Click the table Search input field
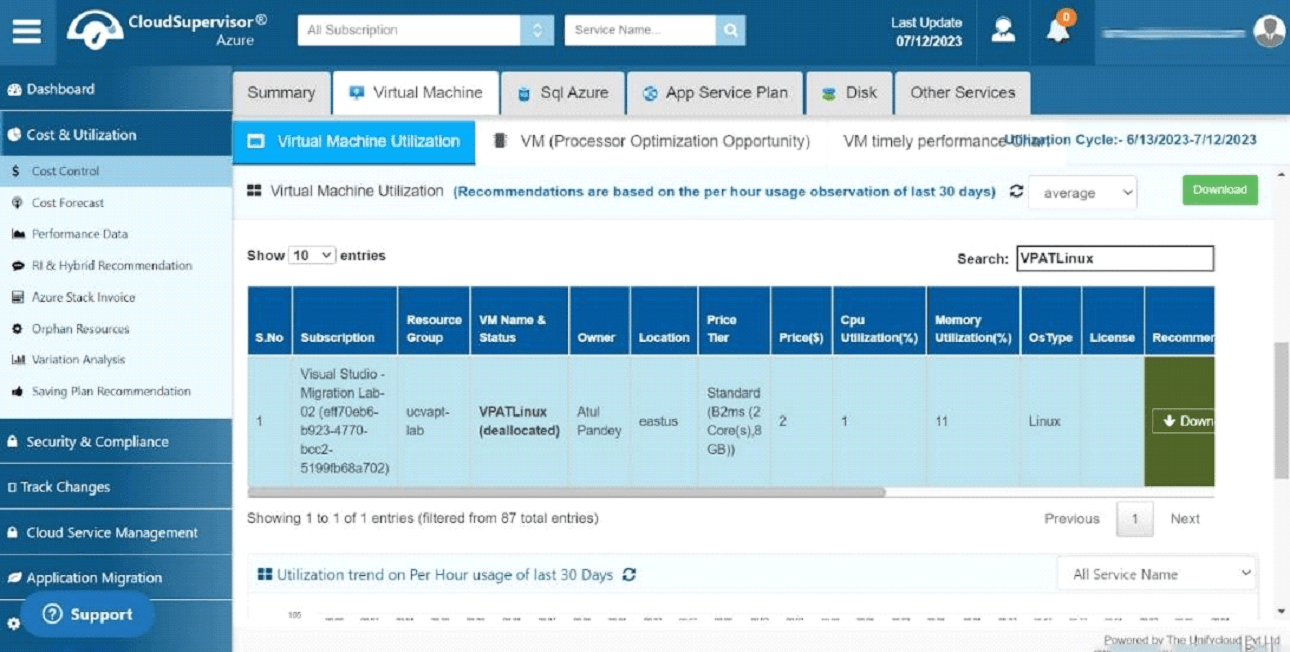This screenshot has width=1290, height=652. pos(1115,258)
